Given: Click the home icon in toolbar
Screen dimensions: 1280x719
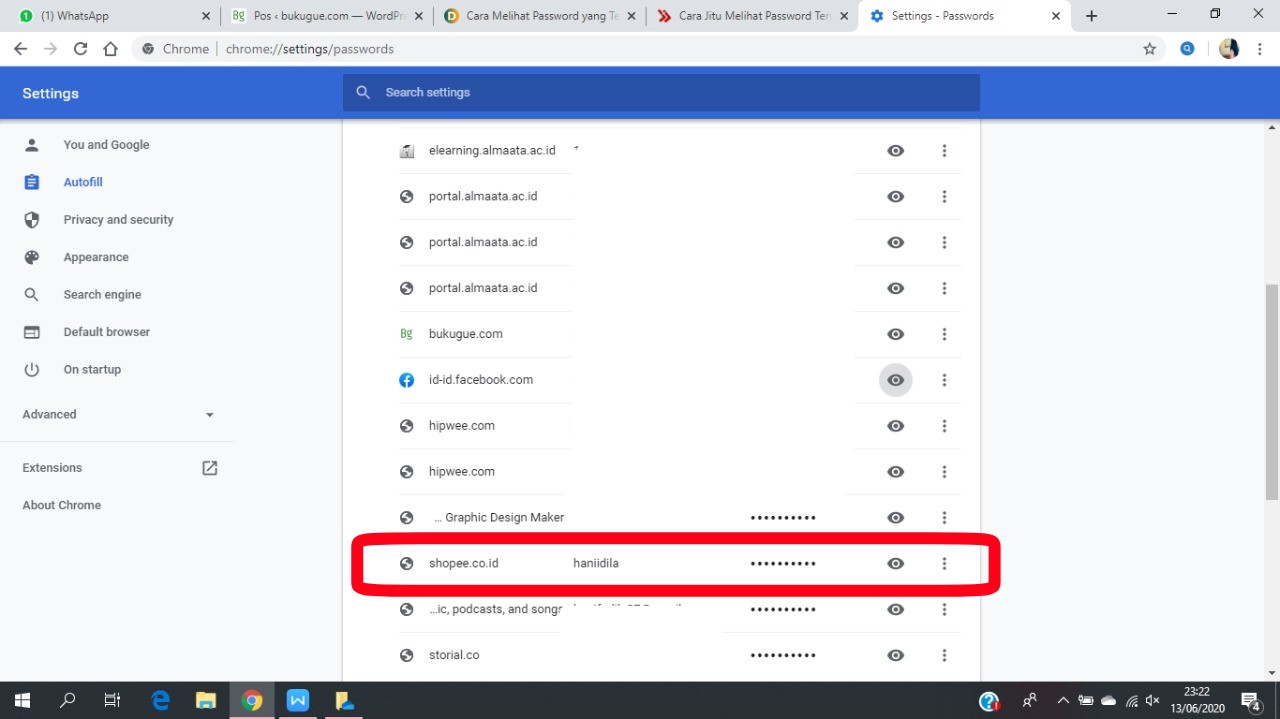Looking at the screenshot, I should 111,49.
